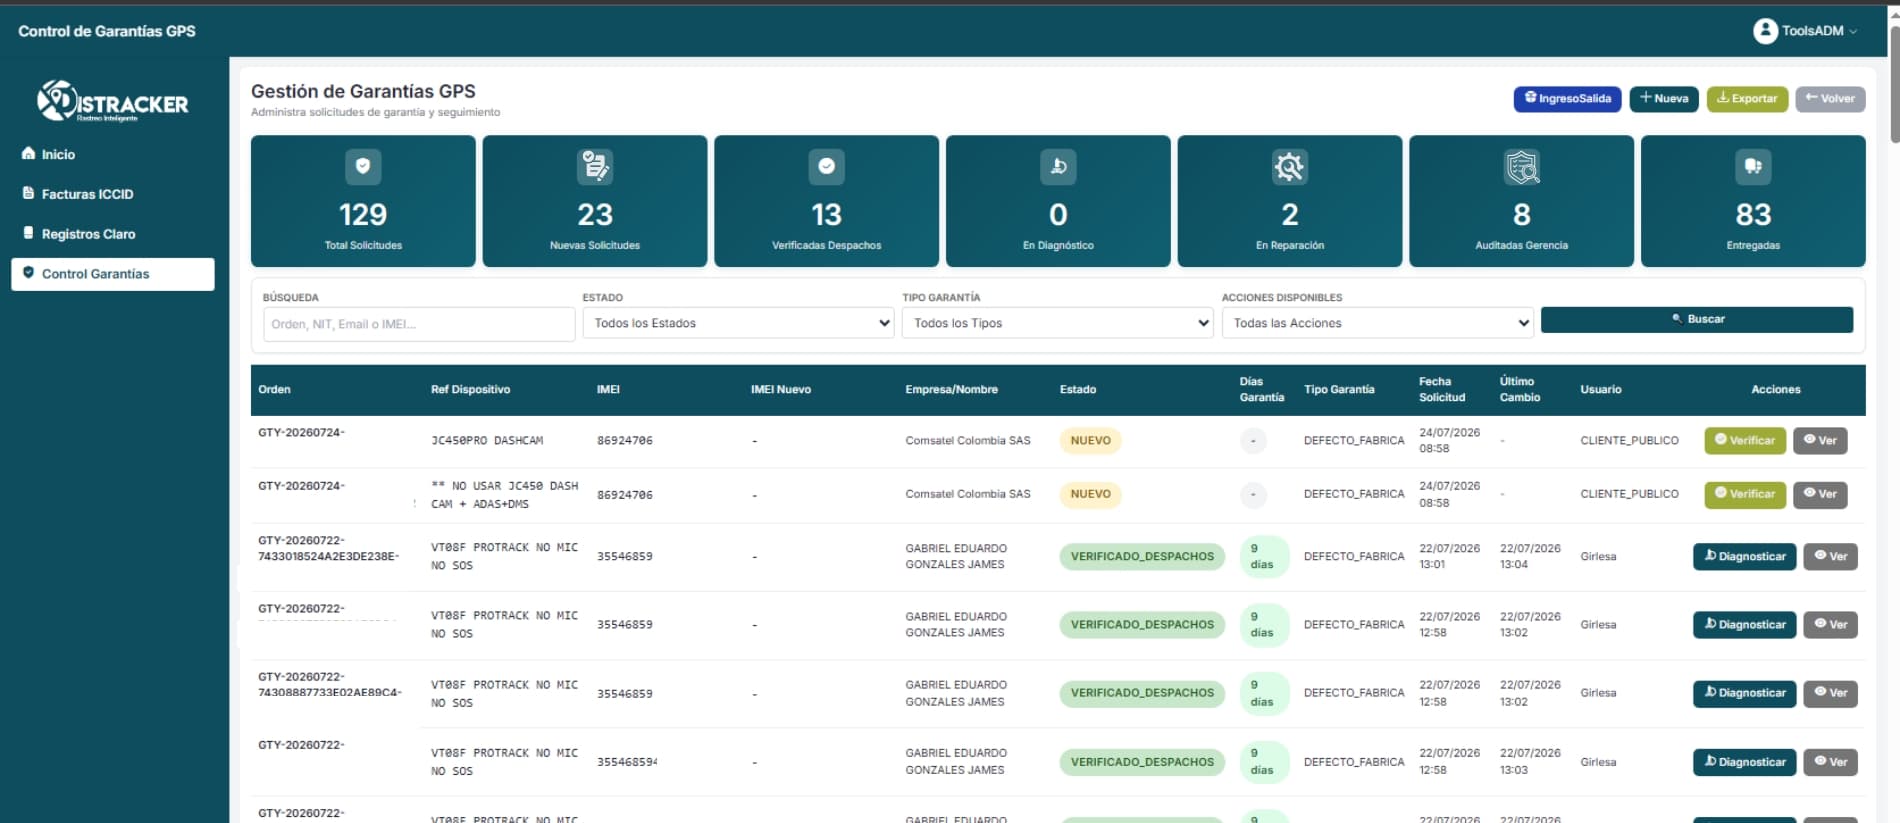Click Ver in the row last changed 13:04
The width and height of the screenshot is (1900, 823).
tap(1830, 556)
